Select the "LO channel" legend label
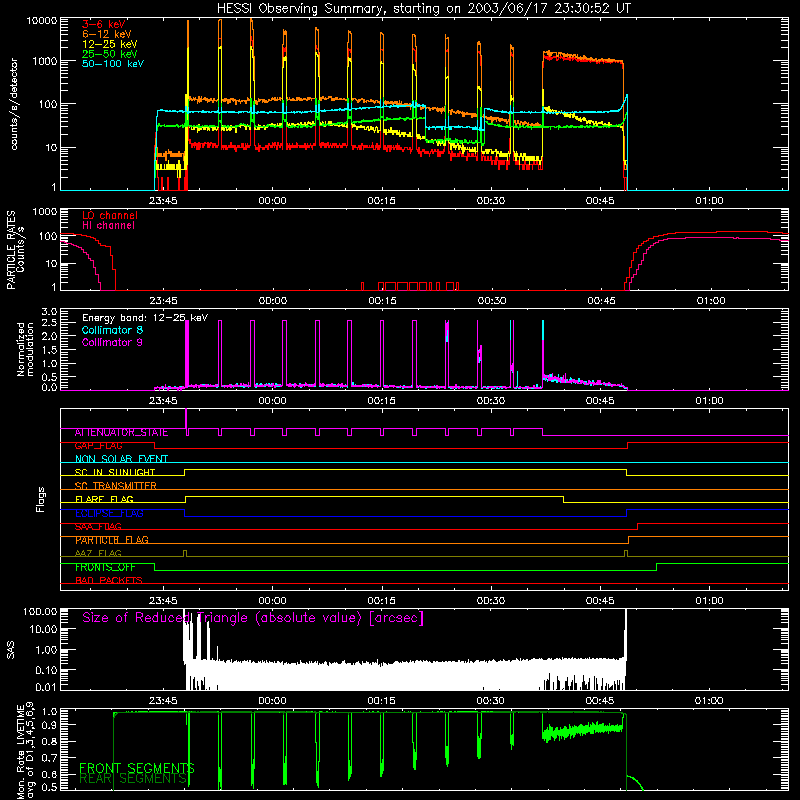 [x=110, y=215]
